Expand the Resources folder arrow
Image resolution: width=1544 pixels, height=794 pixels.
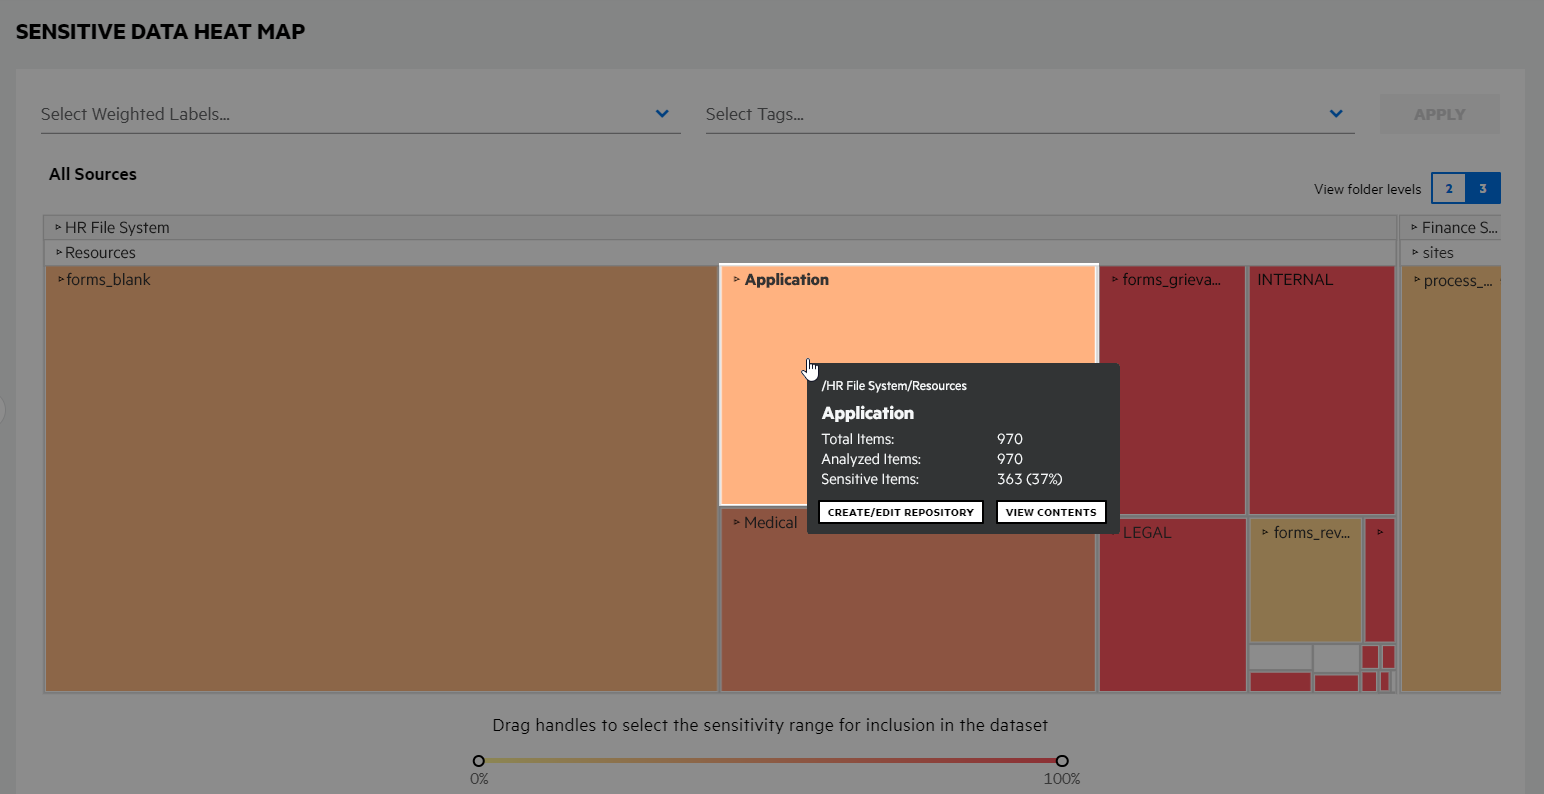click(59, 253)
